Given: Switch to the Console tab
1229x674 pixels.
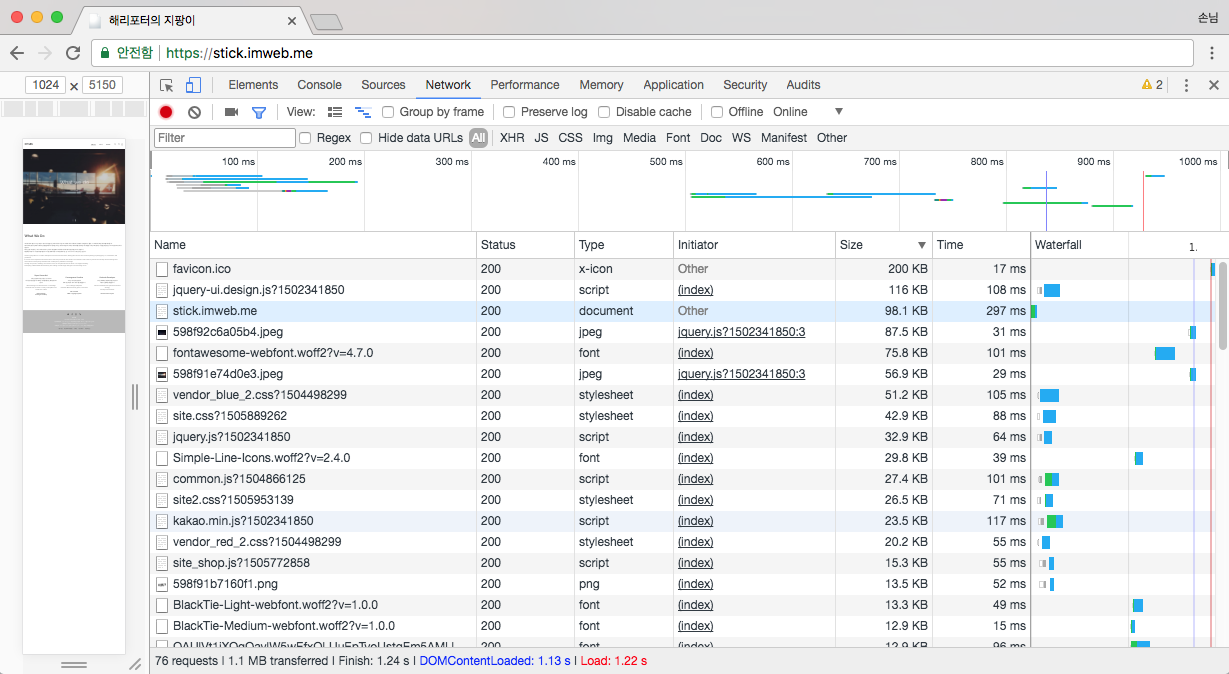Looking at the screenshot, I should pyautogui.click(x=319, y=85).
